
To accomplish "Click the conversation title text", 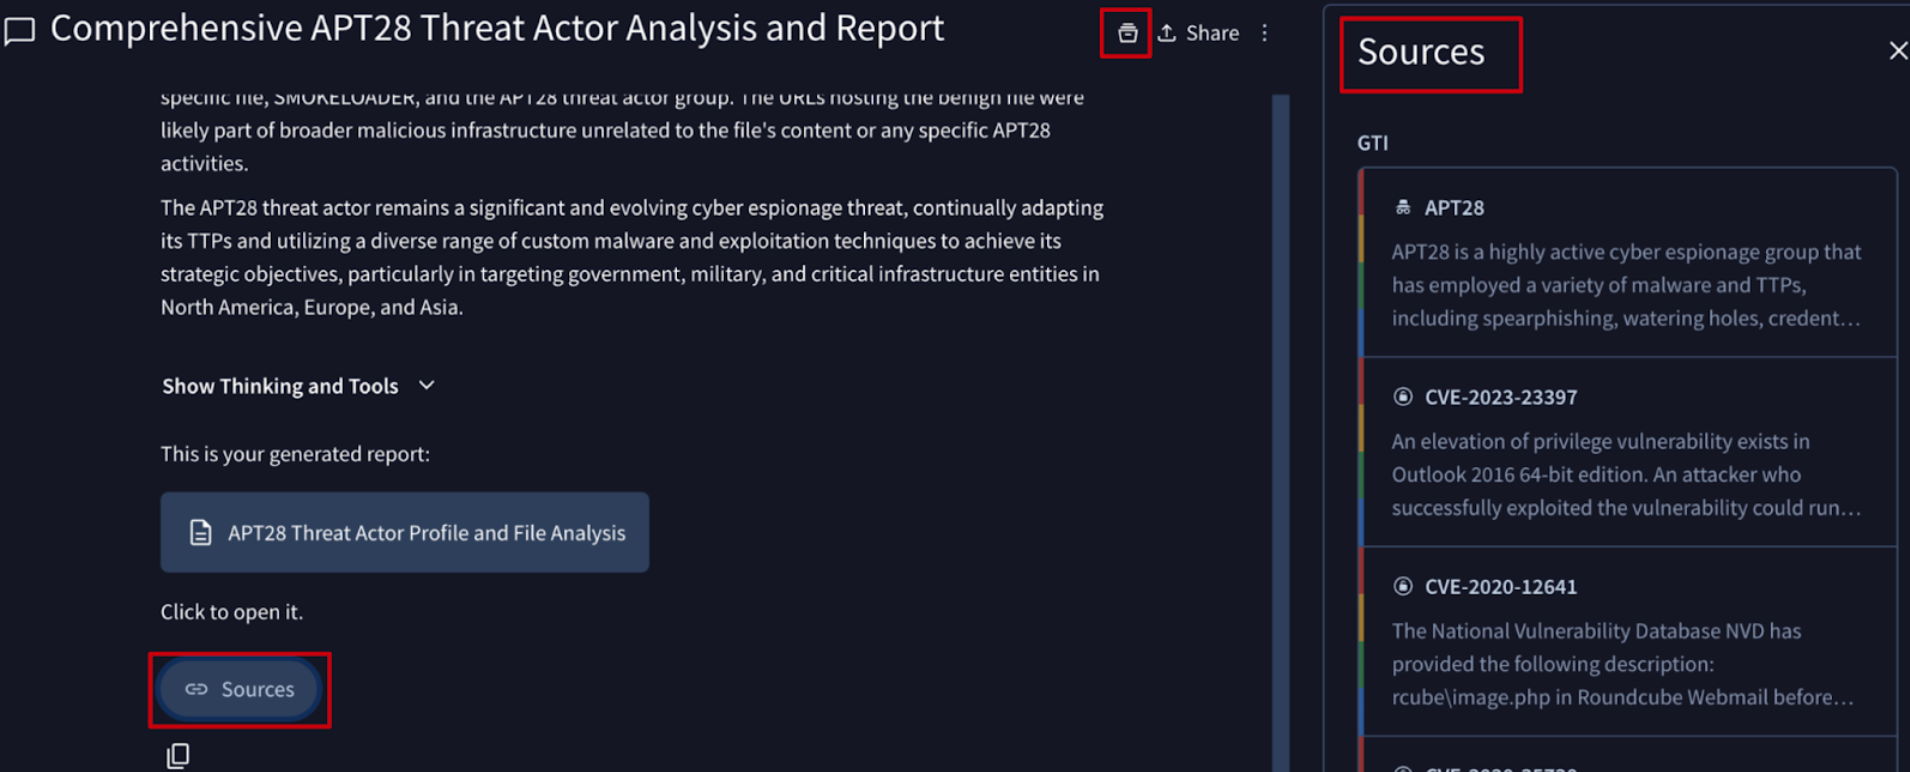I will [x=497, y=29].
